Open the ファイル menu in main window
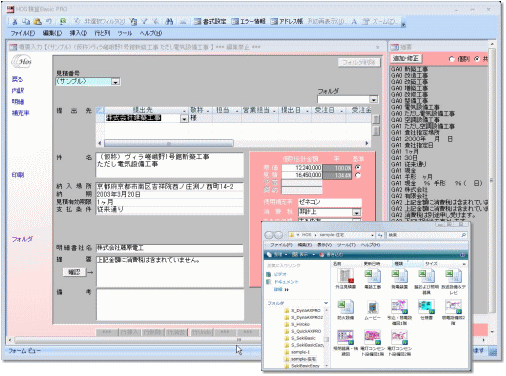 coord(23,33)
